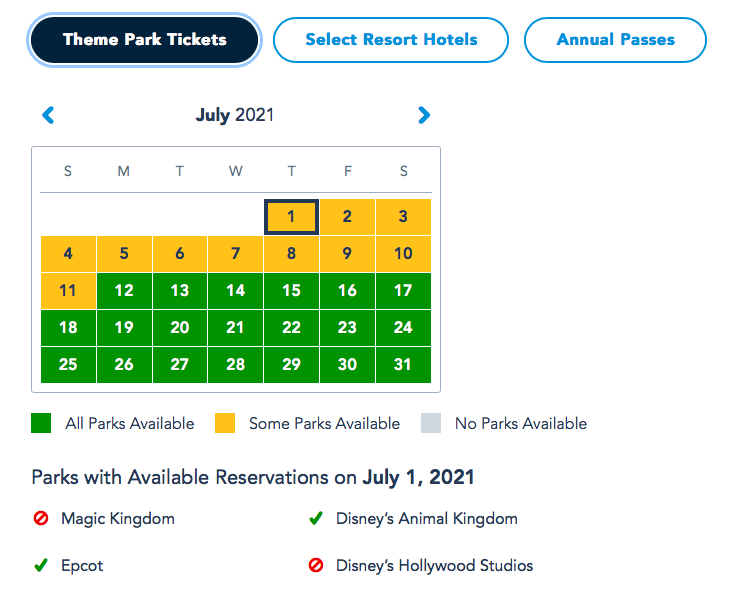Viewport: 749px width, 599px height.
Task: Advance to next month arrow
Action: tap(424, 116)
